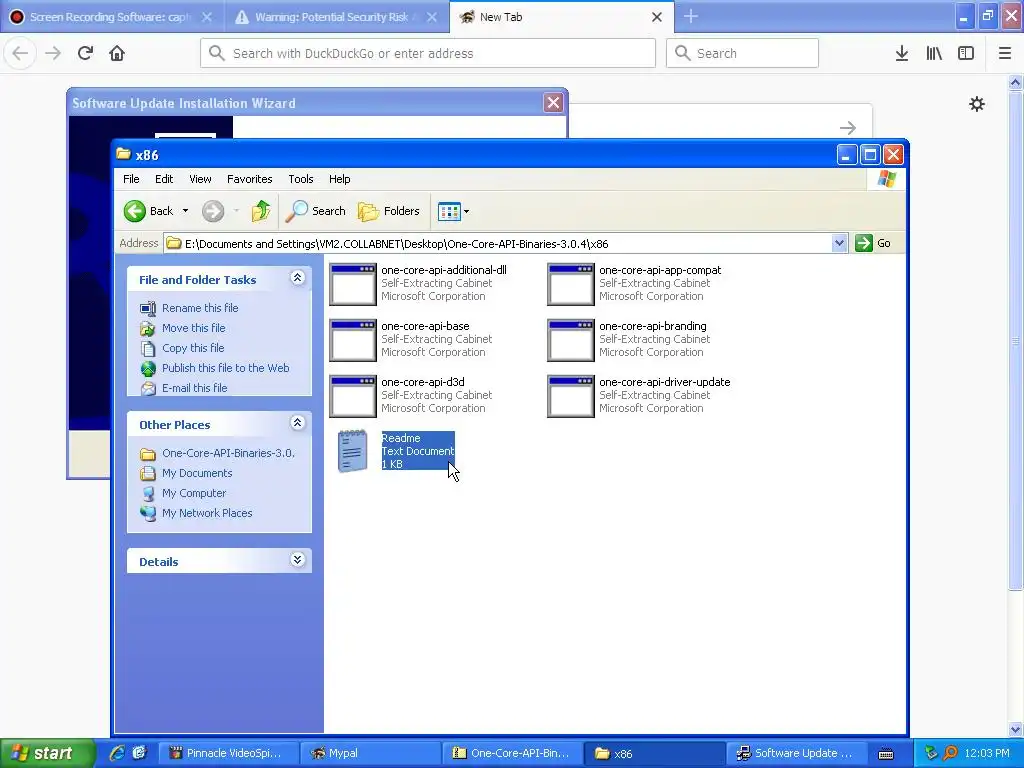This screenshot has height=768, width=1024.
Task: Select the one-core-api-app-compat file icon
Action: coord(571,284)
